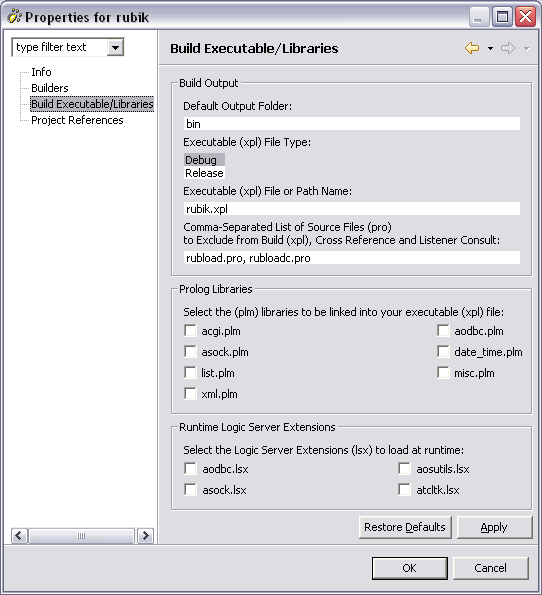This screenshot has width=542, height=595.
Task: Open the forward history dropdown arrow
Action: 526,49
